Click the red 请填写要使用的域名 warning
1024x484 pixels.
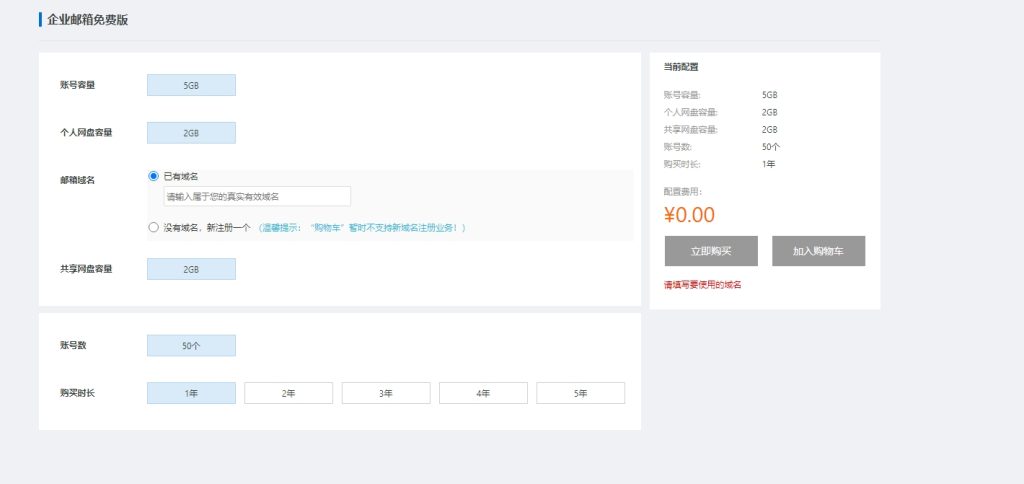tap(703, 285)
